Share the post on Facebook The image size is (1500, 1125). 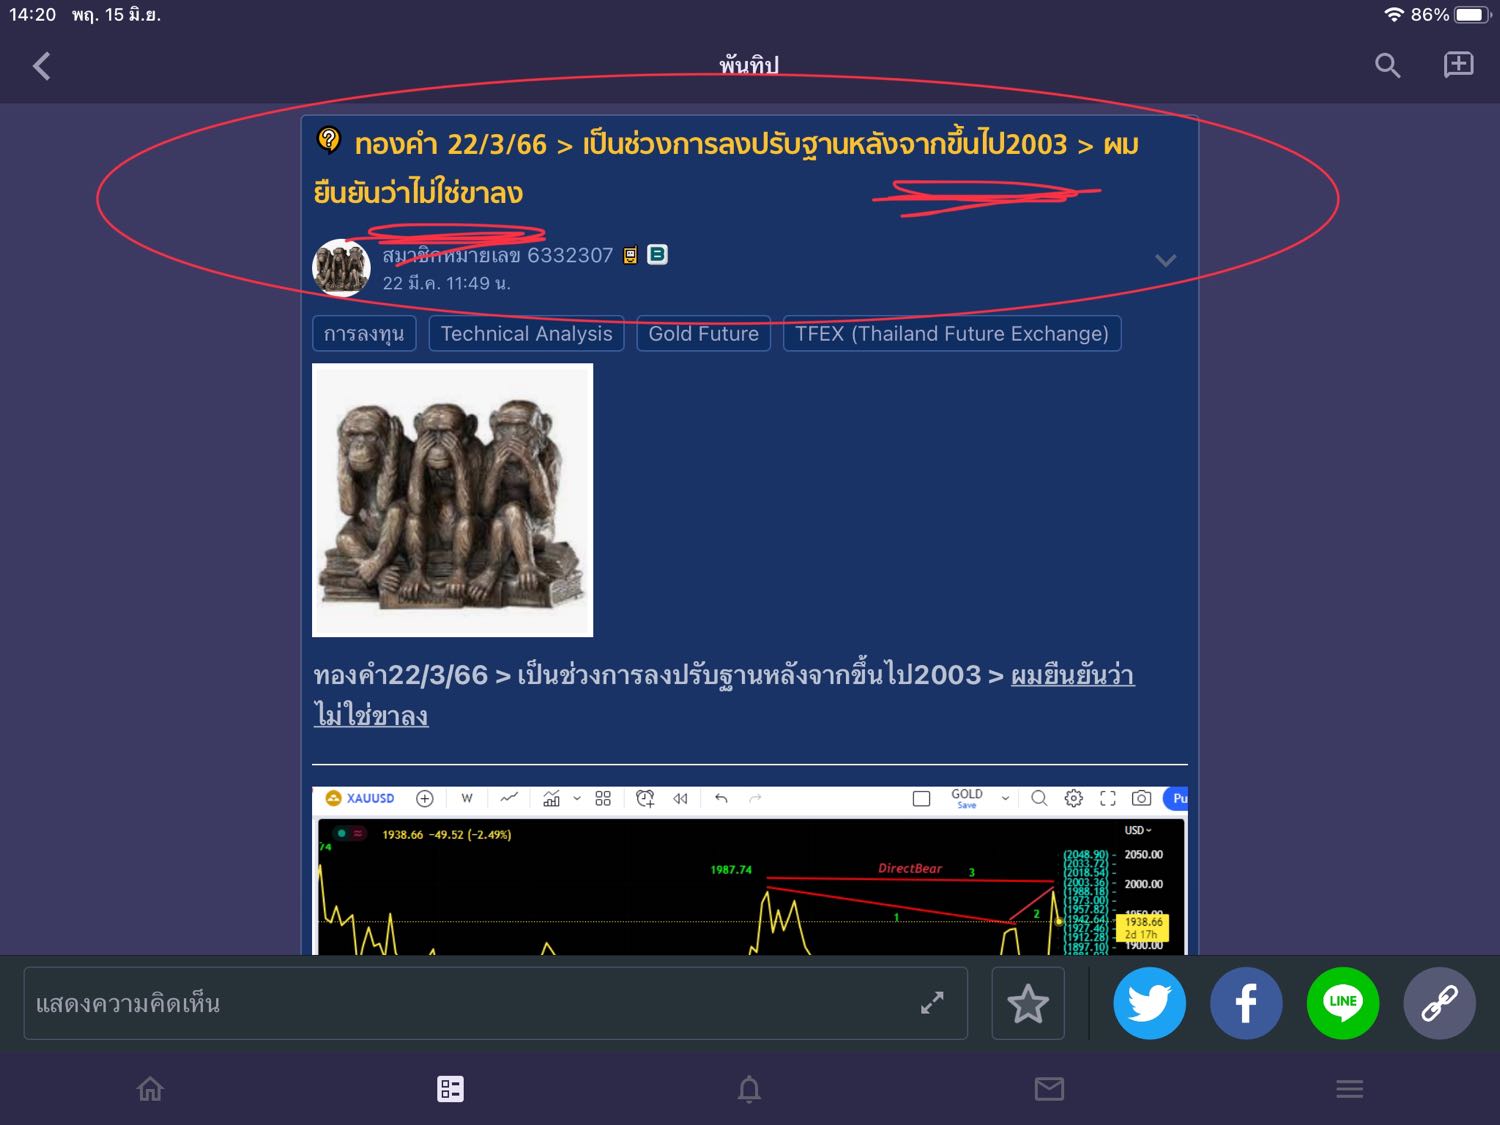(x=1246, y=1003)
